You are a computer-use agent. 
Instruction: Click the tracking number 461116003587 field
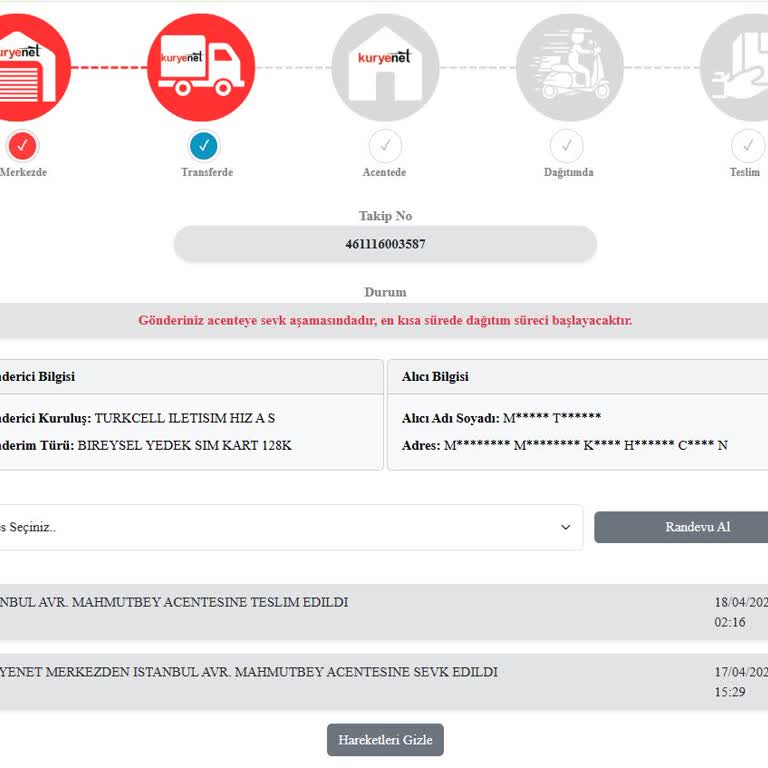pyautogui.click(x=385, y=244)
